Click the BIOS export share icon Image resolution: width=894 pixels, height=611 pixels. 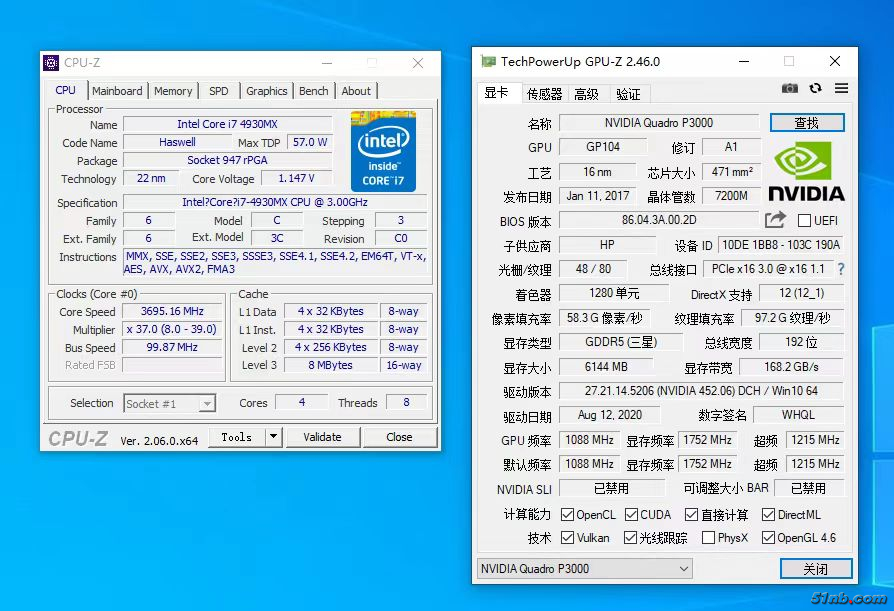click(x=775, y=219)
